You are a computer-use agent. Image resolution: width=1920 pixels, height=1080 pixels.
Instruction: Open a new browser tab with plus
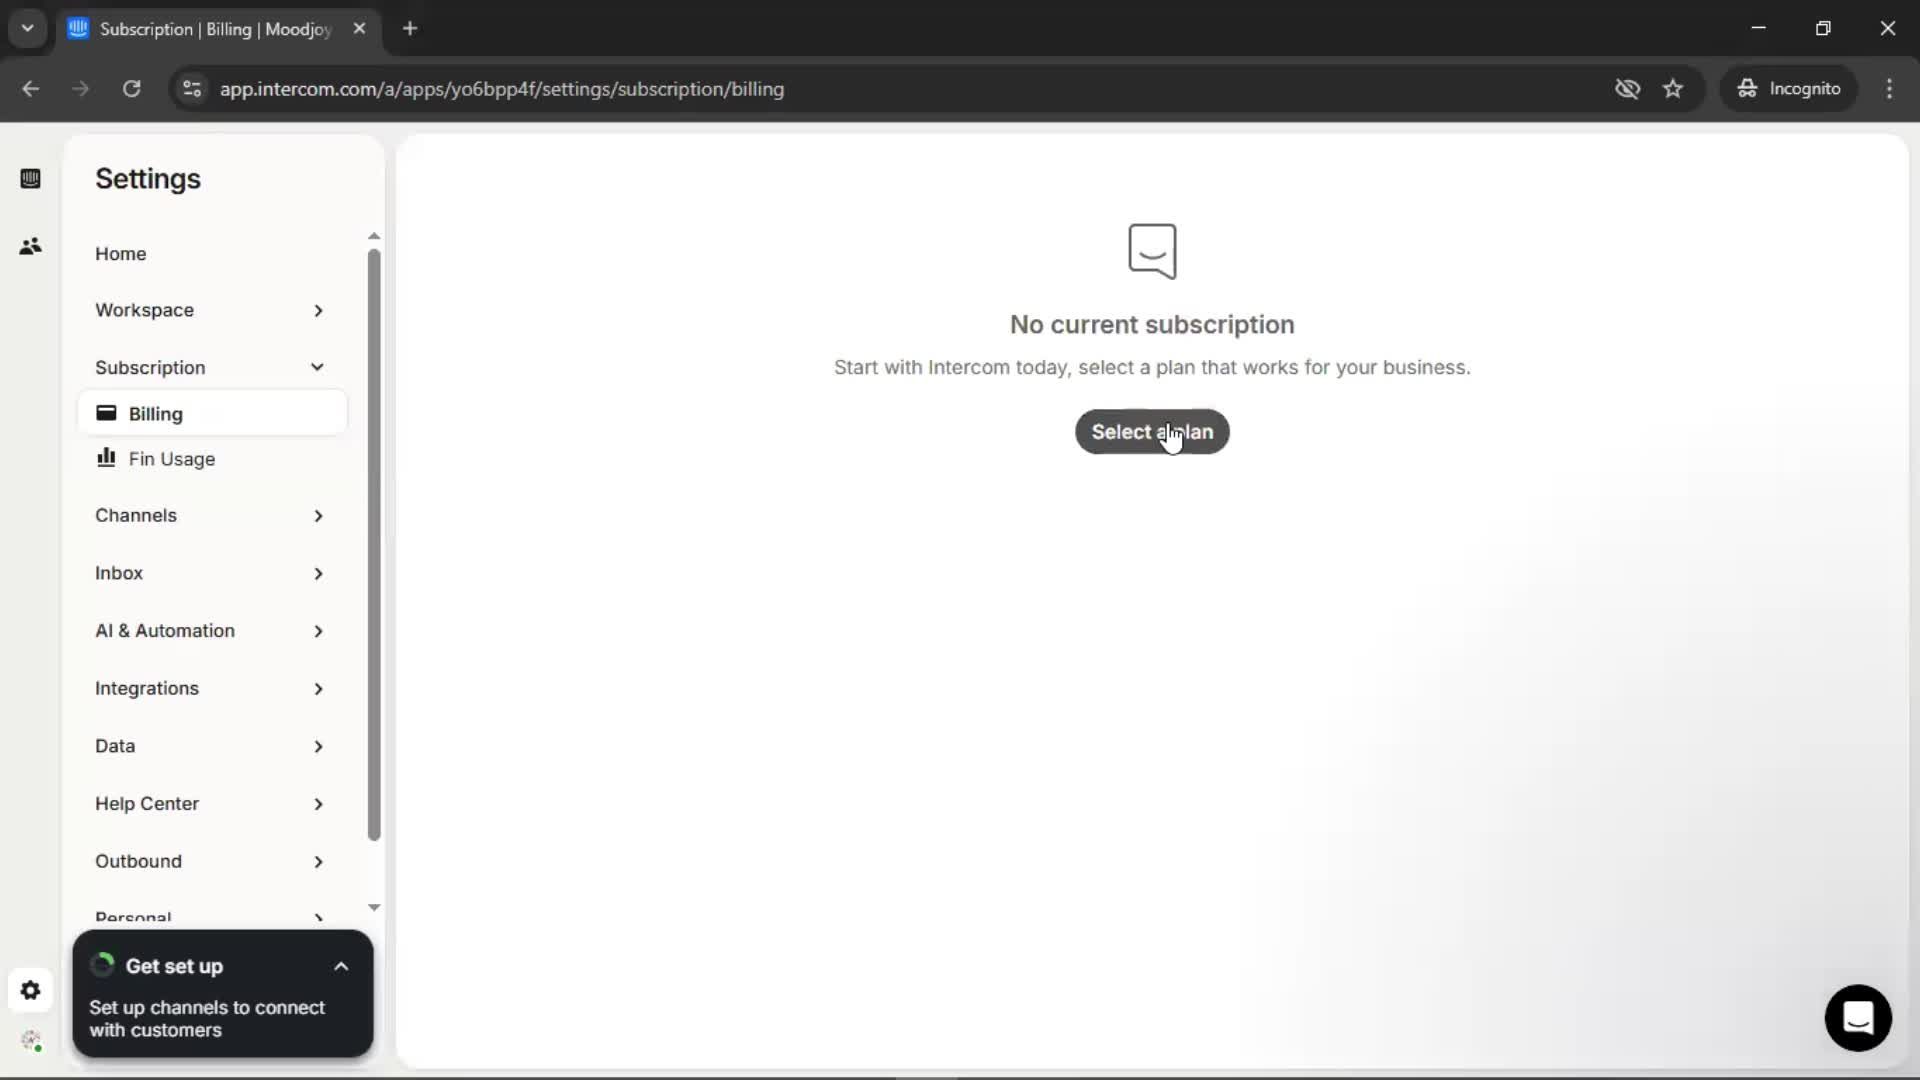410,28
